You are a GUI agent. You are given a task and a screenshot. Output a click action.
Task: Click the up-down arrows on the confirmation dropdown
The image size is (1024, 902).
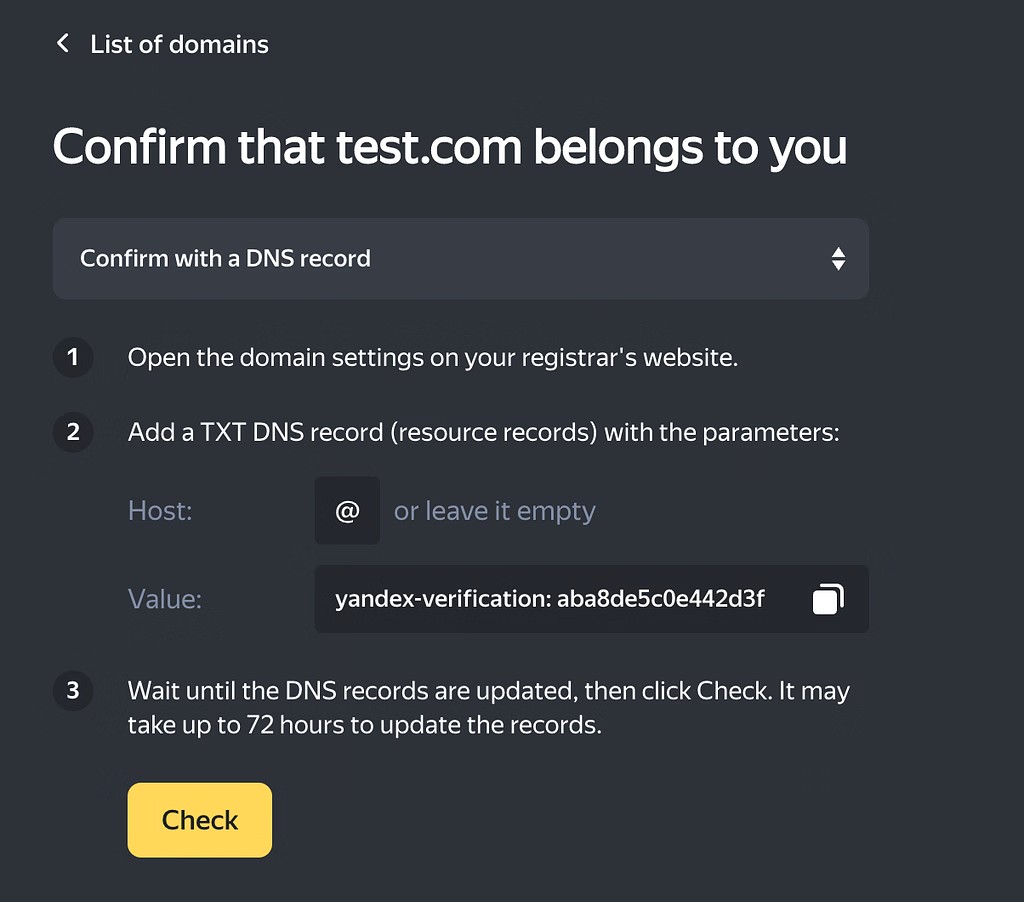coord(838,259)
